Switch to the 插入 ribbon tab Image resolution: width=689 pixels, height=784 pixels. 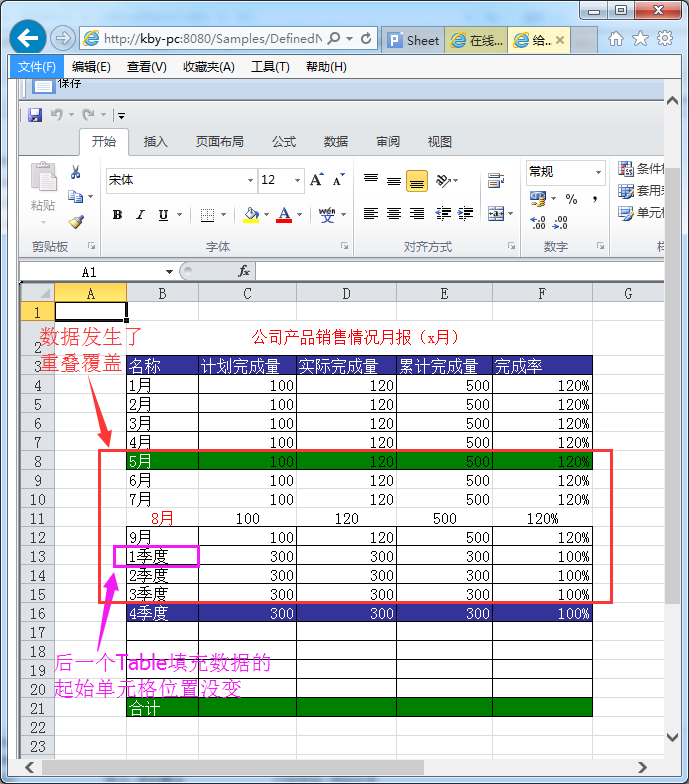tap(156, 141)
